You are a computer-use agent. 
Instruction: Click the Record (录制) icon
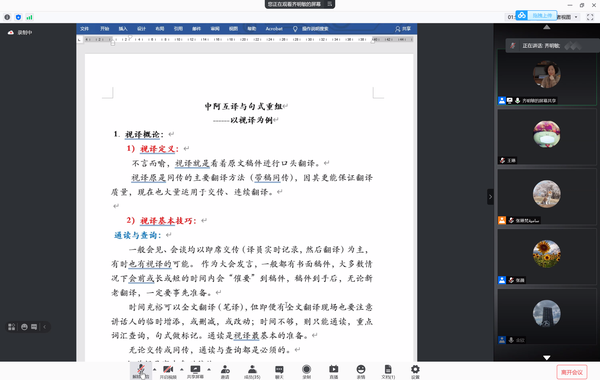(x=307, y=371)
